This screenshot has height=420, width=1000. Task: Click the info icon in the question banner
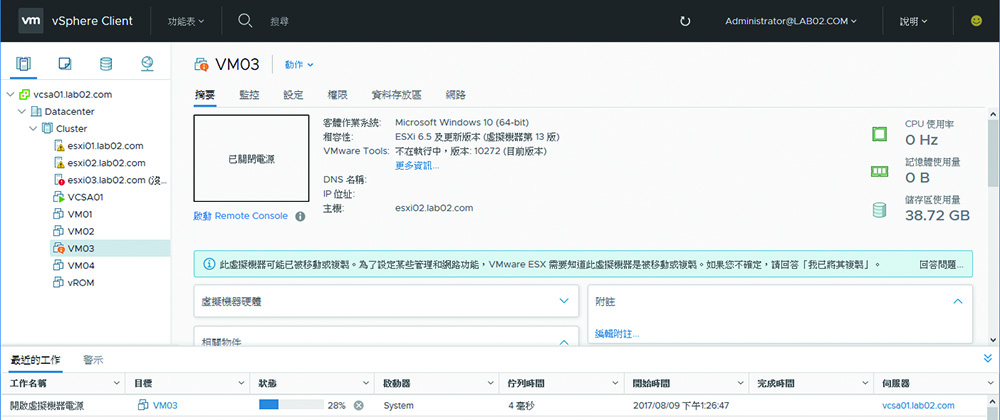coord(209,264)
